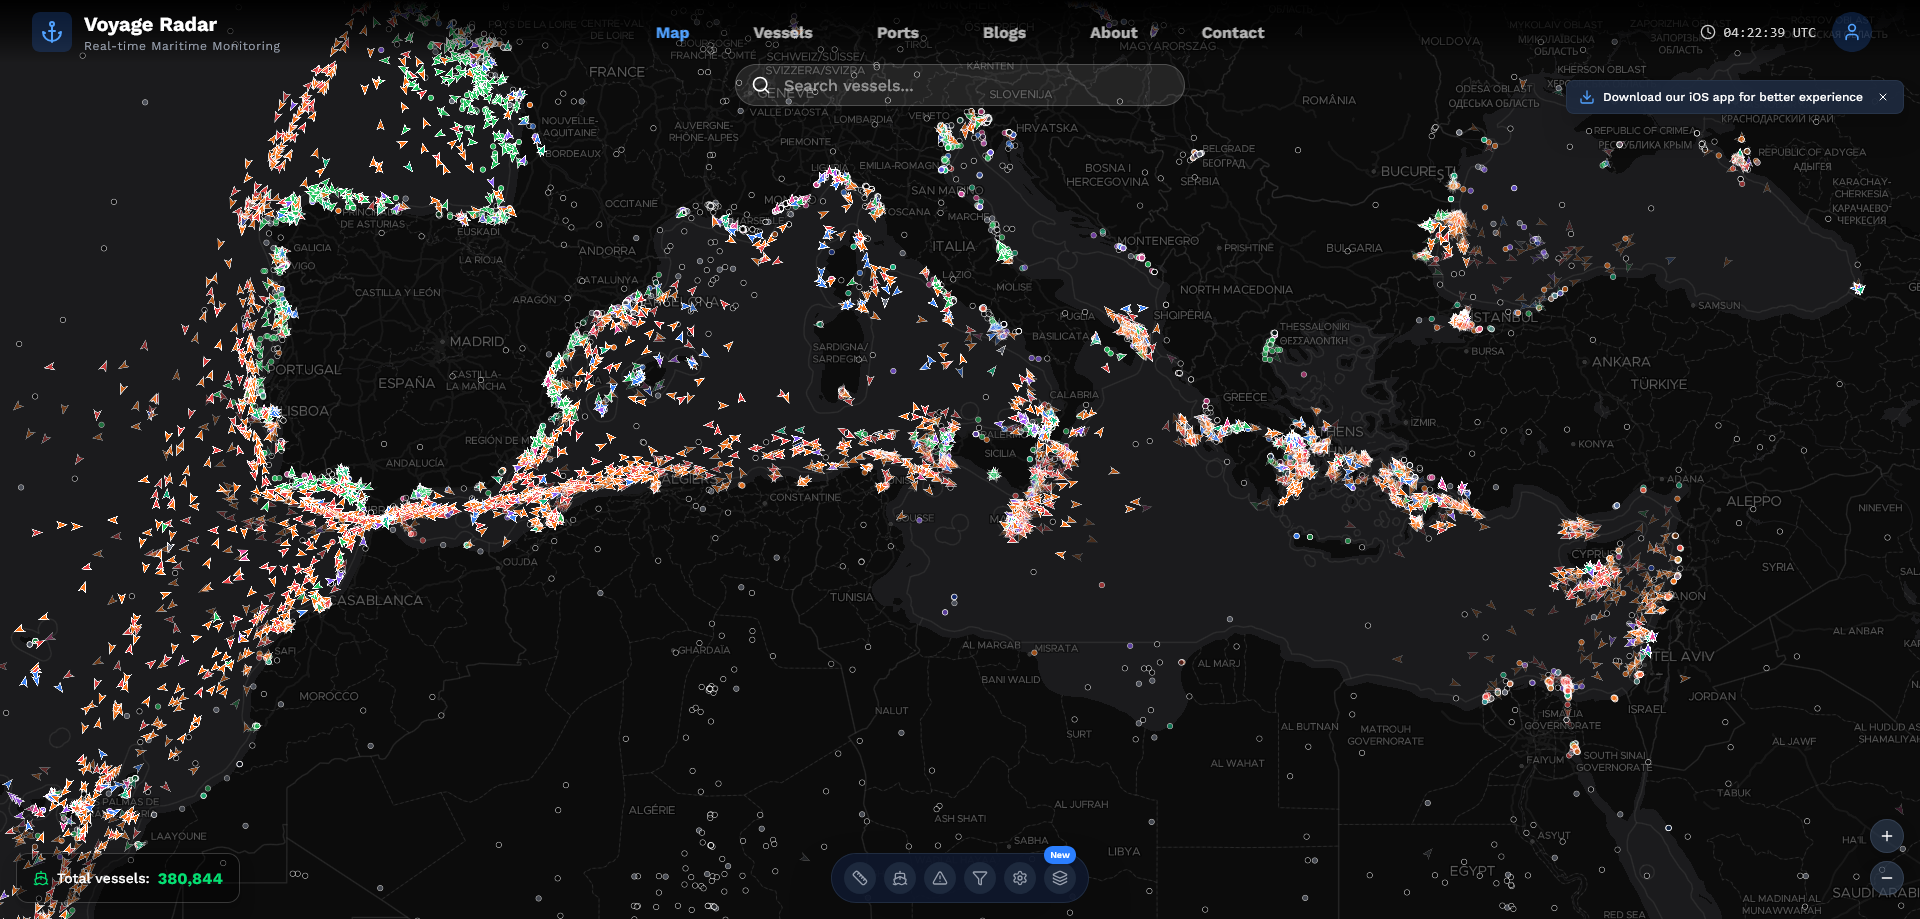Open the Ports page from top navigation
The height and width of the screenshot is (919, 1920).
pyautogui.click(x=897, y=32)
